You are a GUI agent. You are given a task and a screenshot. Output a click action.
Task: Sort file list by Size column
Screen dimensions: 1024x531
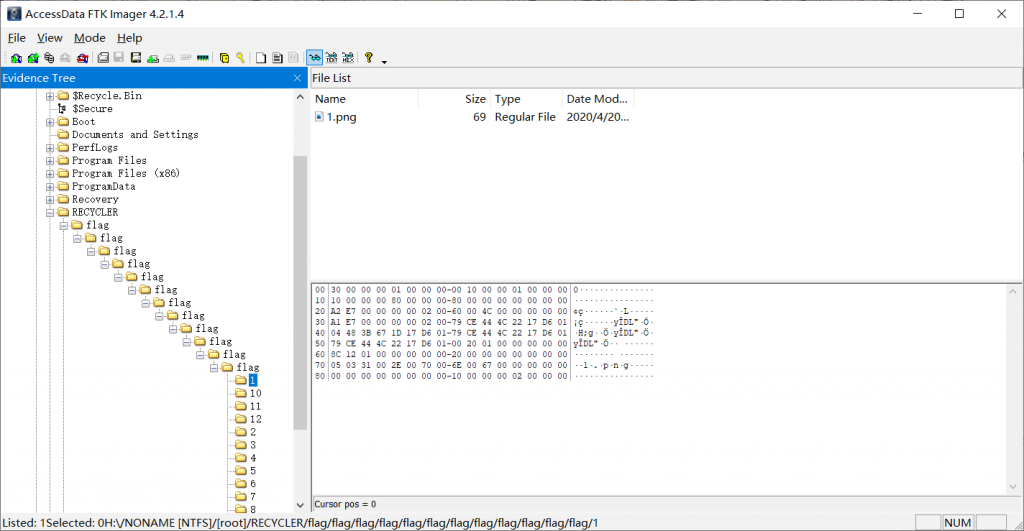coord(455,99)
